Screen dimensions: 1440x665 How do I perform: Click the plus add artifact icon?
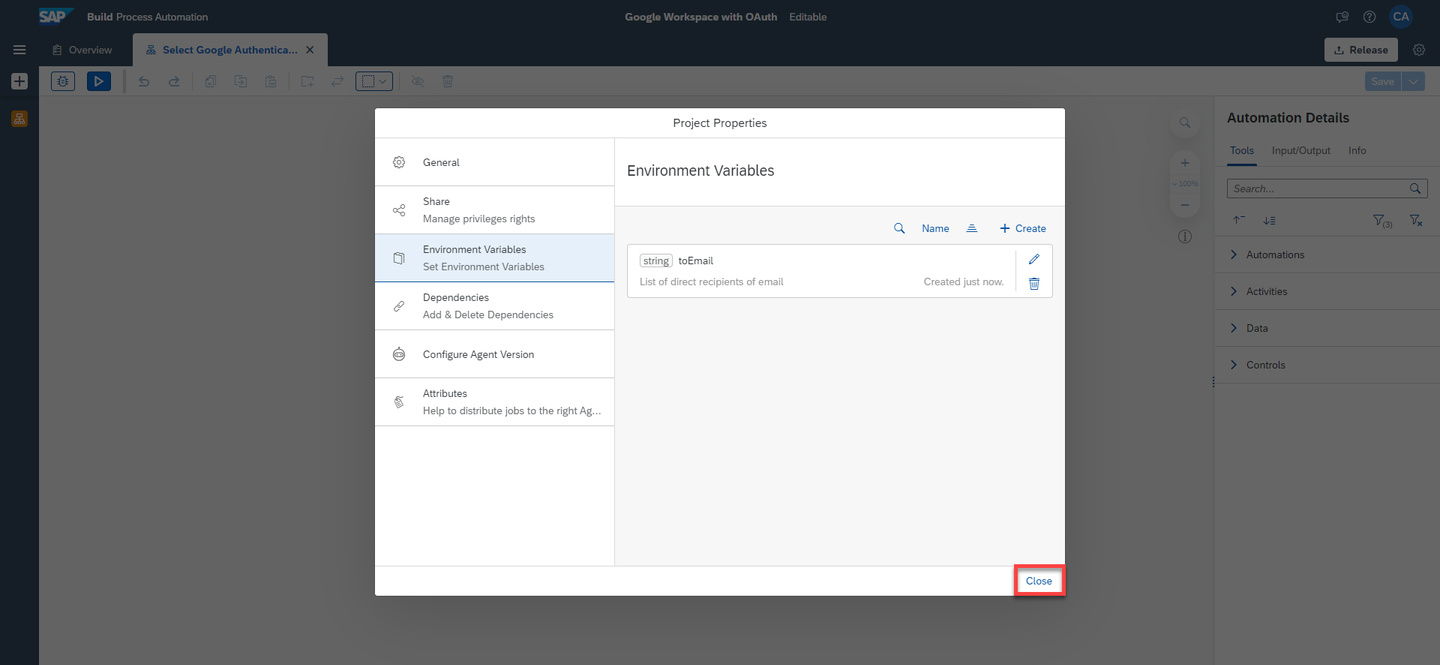pyautogui.click(x=19, y=82)
